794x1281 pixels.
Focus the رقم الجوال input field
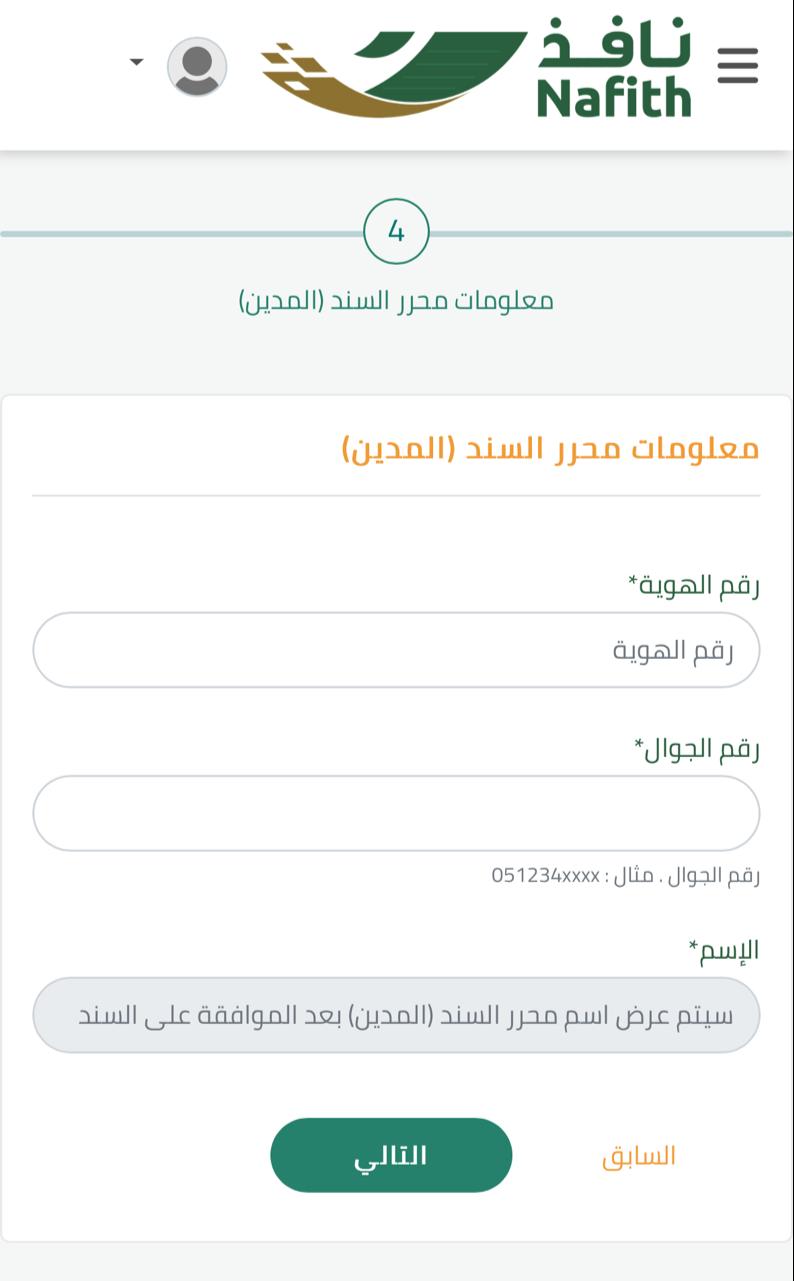pyautogui.click(x=396, y=813)
